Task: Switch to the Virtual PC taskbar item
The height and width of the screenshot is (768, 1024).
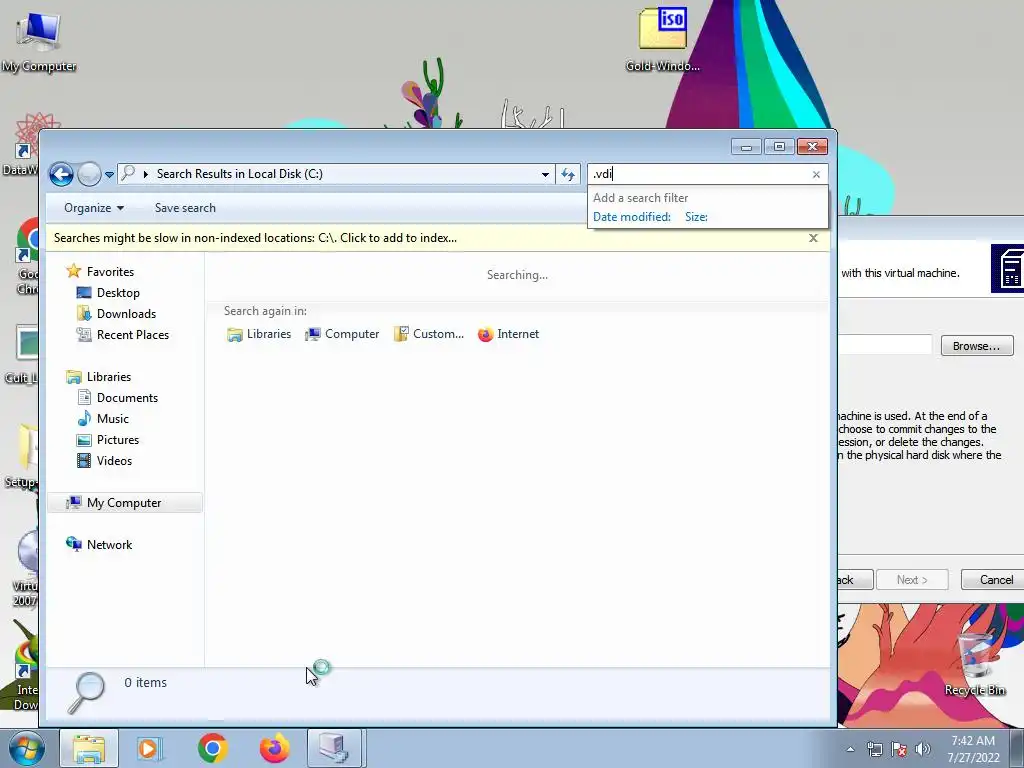Action: pos(334,748)
